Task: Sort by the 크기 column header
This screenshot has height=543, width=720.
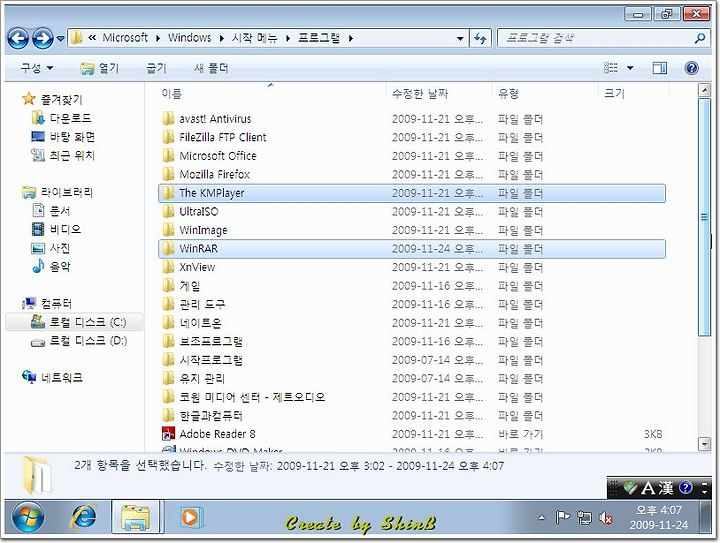Action: tap(614, 94)
